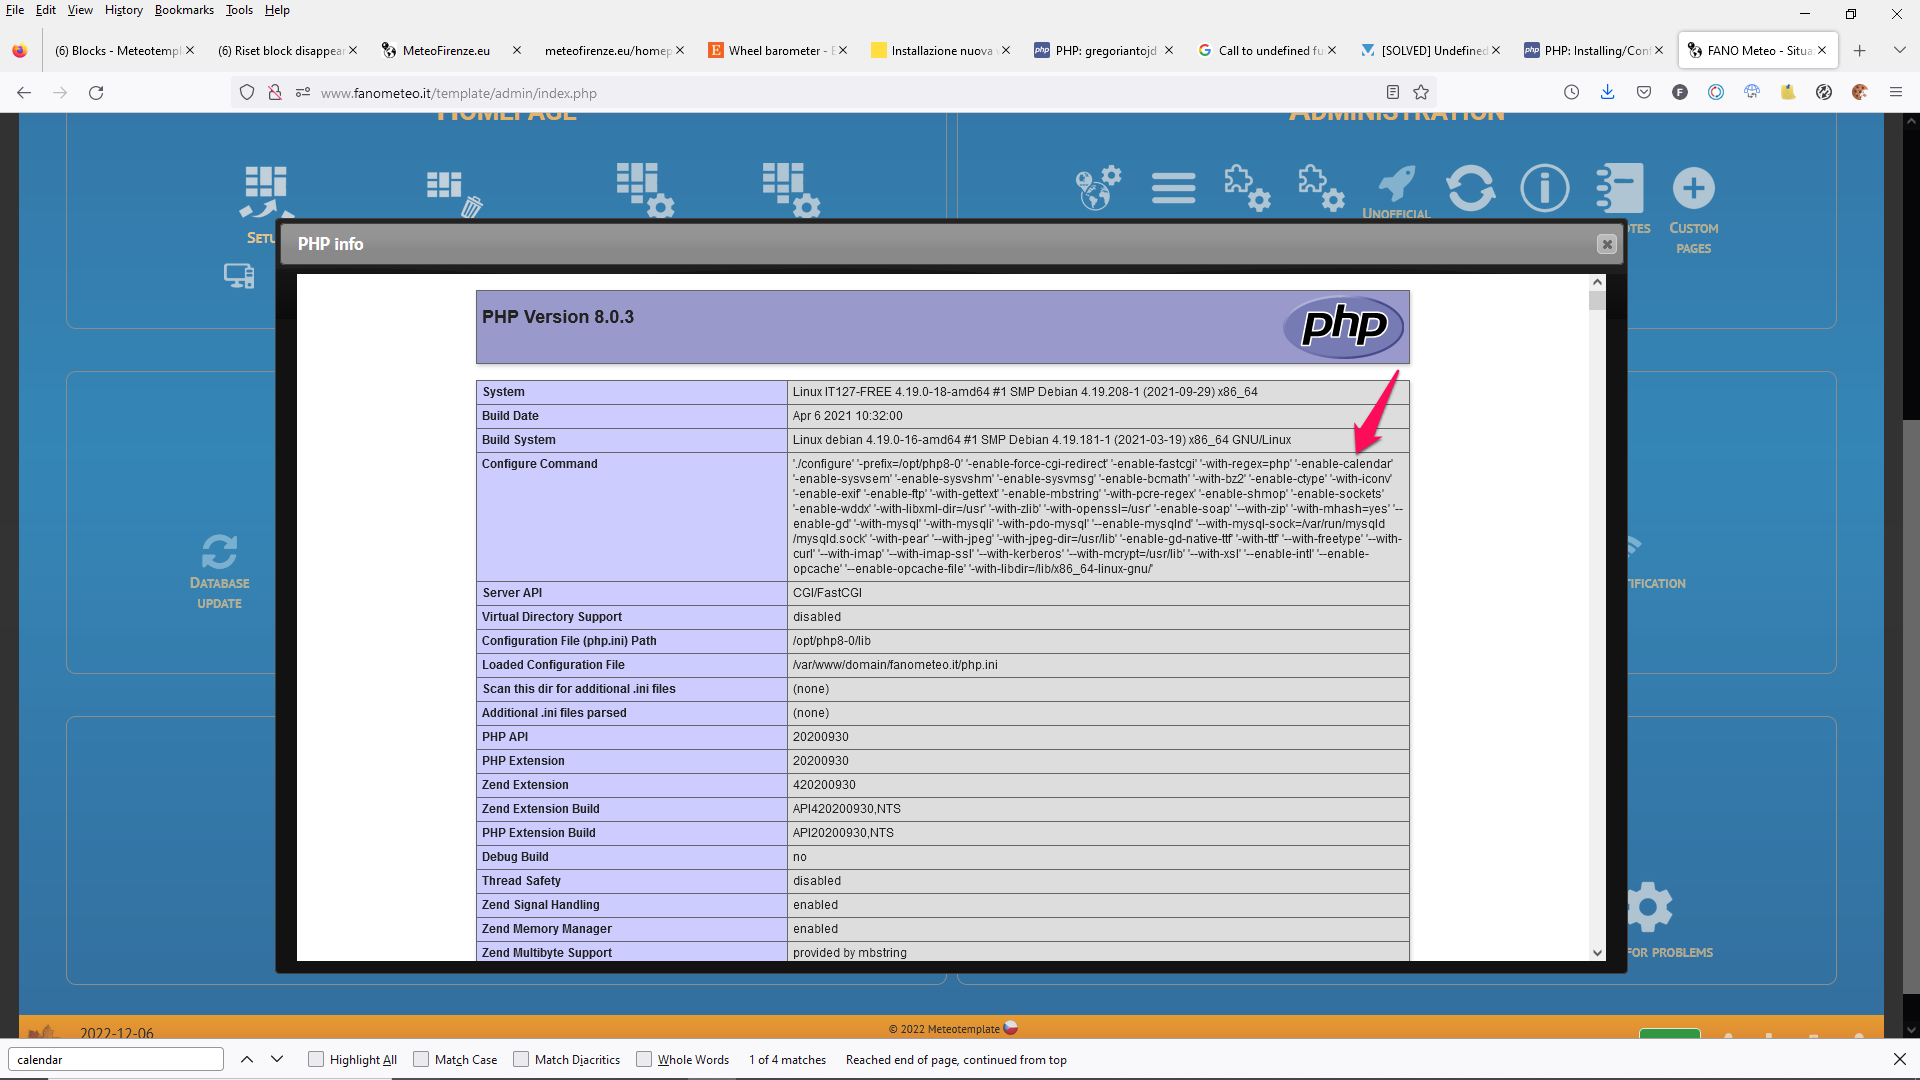The image size is (1920, 1080).
Task: Bookmark this page with the star icon
Action: tap(1421, 93)
